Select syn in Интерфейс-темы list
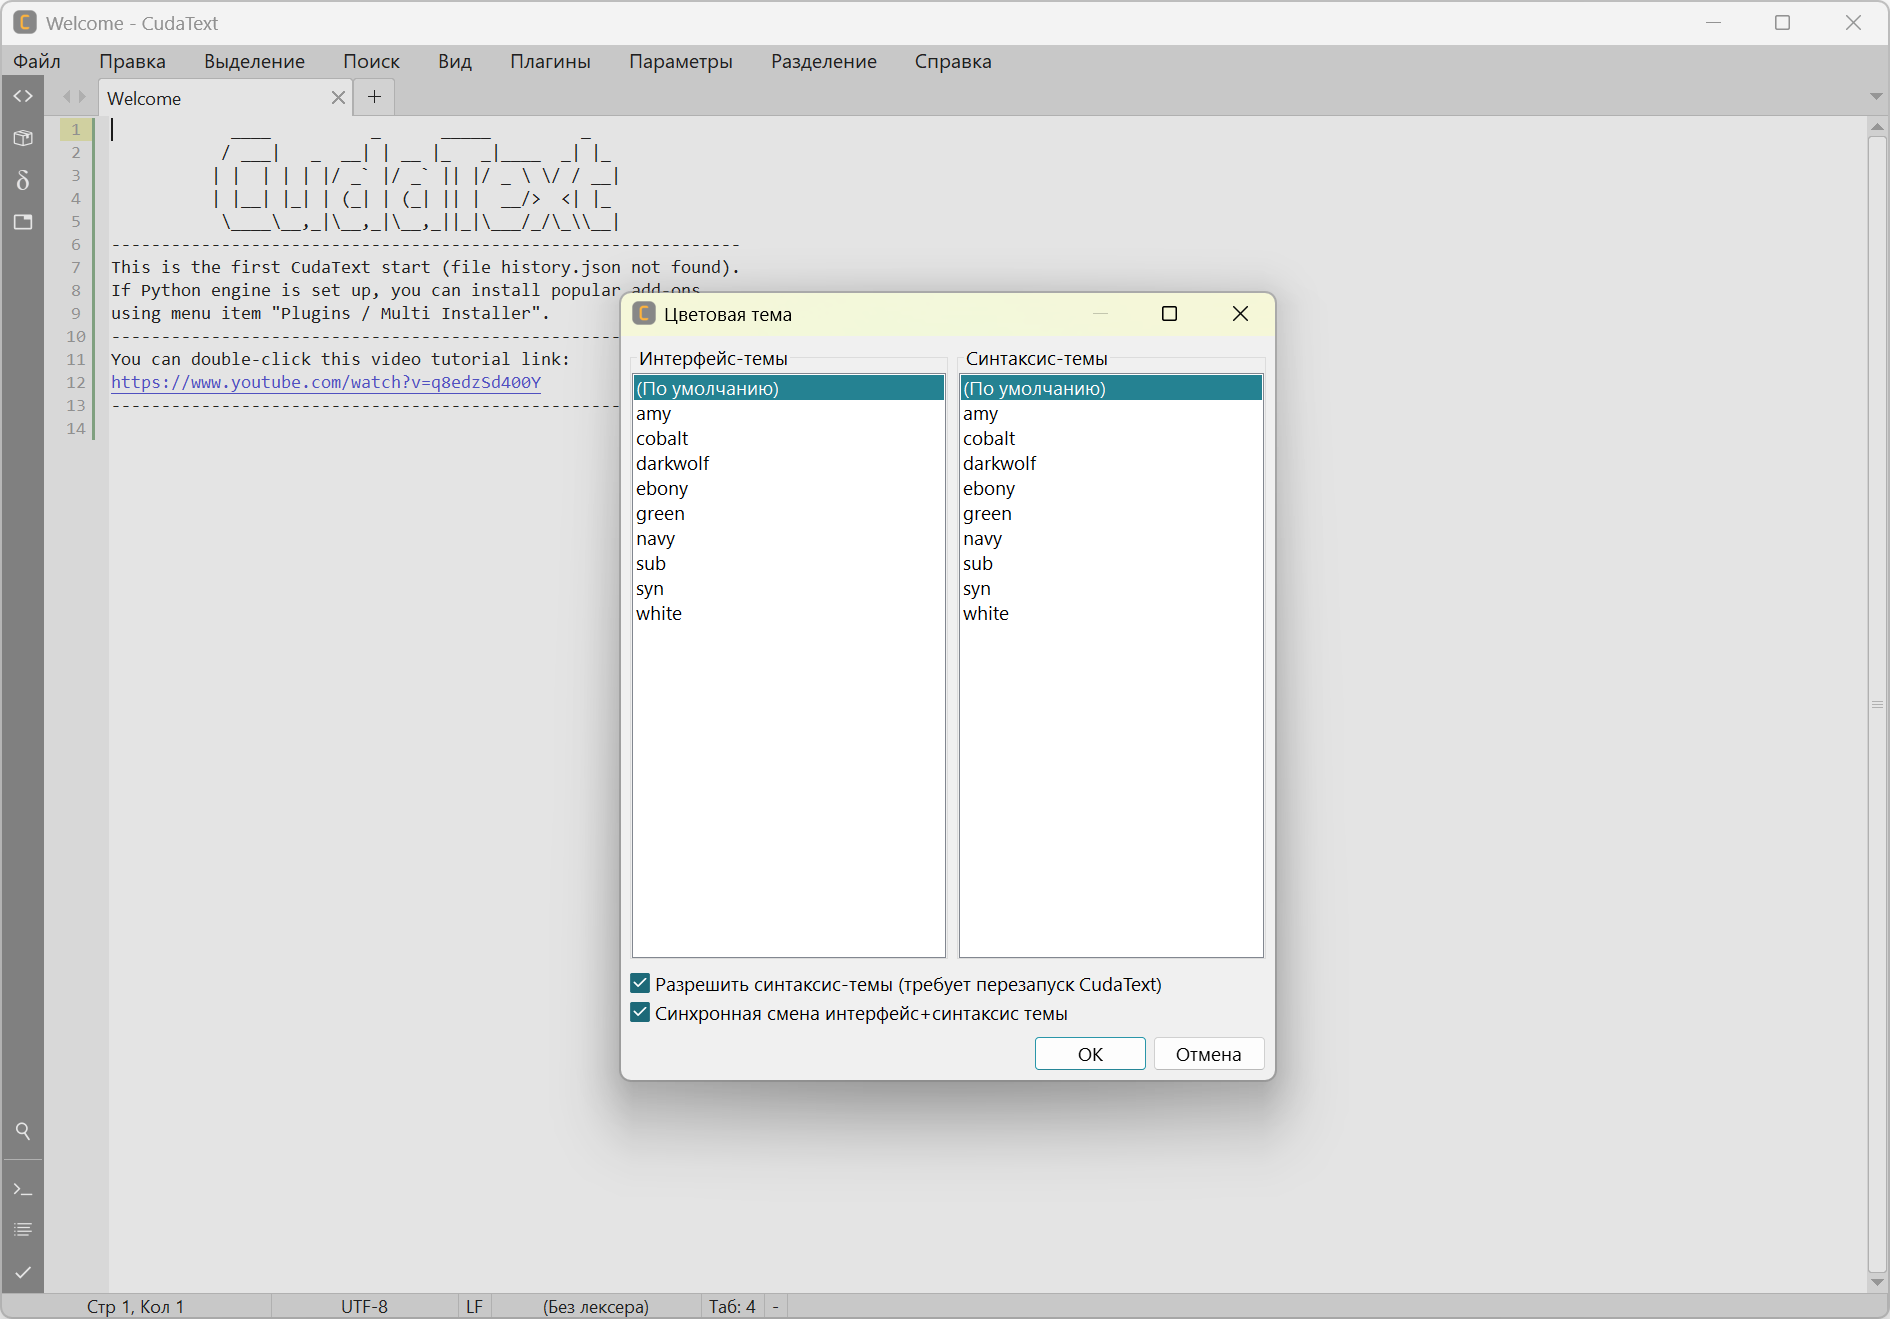 789,588
